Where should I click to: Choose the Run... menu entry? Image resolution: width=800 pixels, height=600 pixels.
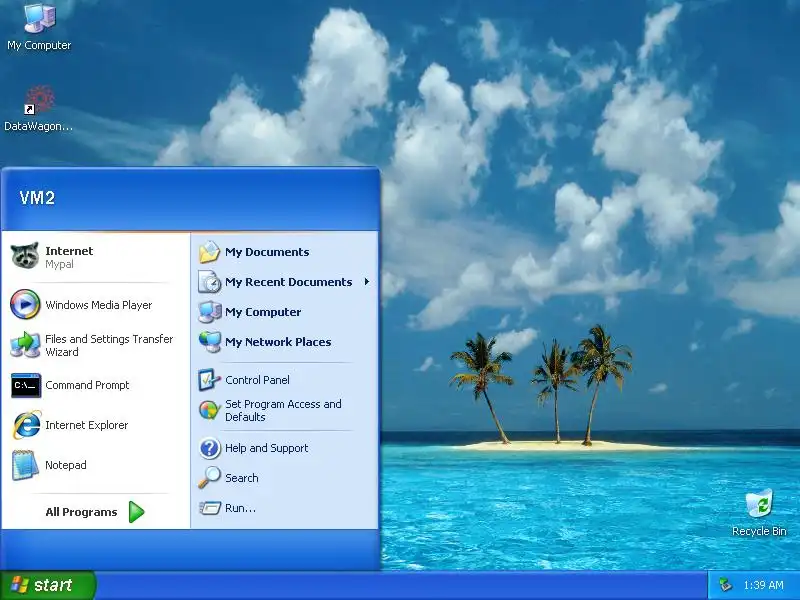click(x=240, y=508)
